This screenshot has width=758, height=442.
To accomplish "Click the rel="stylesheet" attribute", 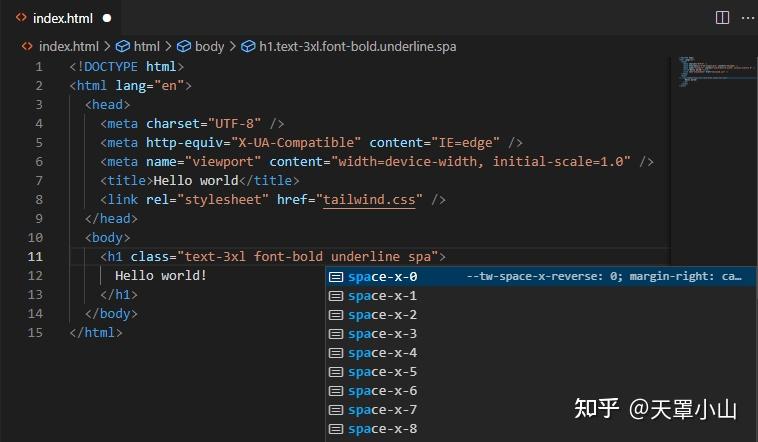I will click(207, 199).
